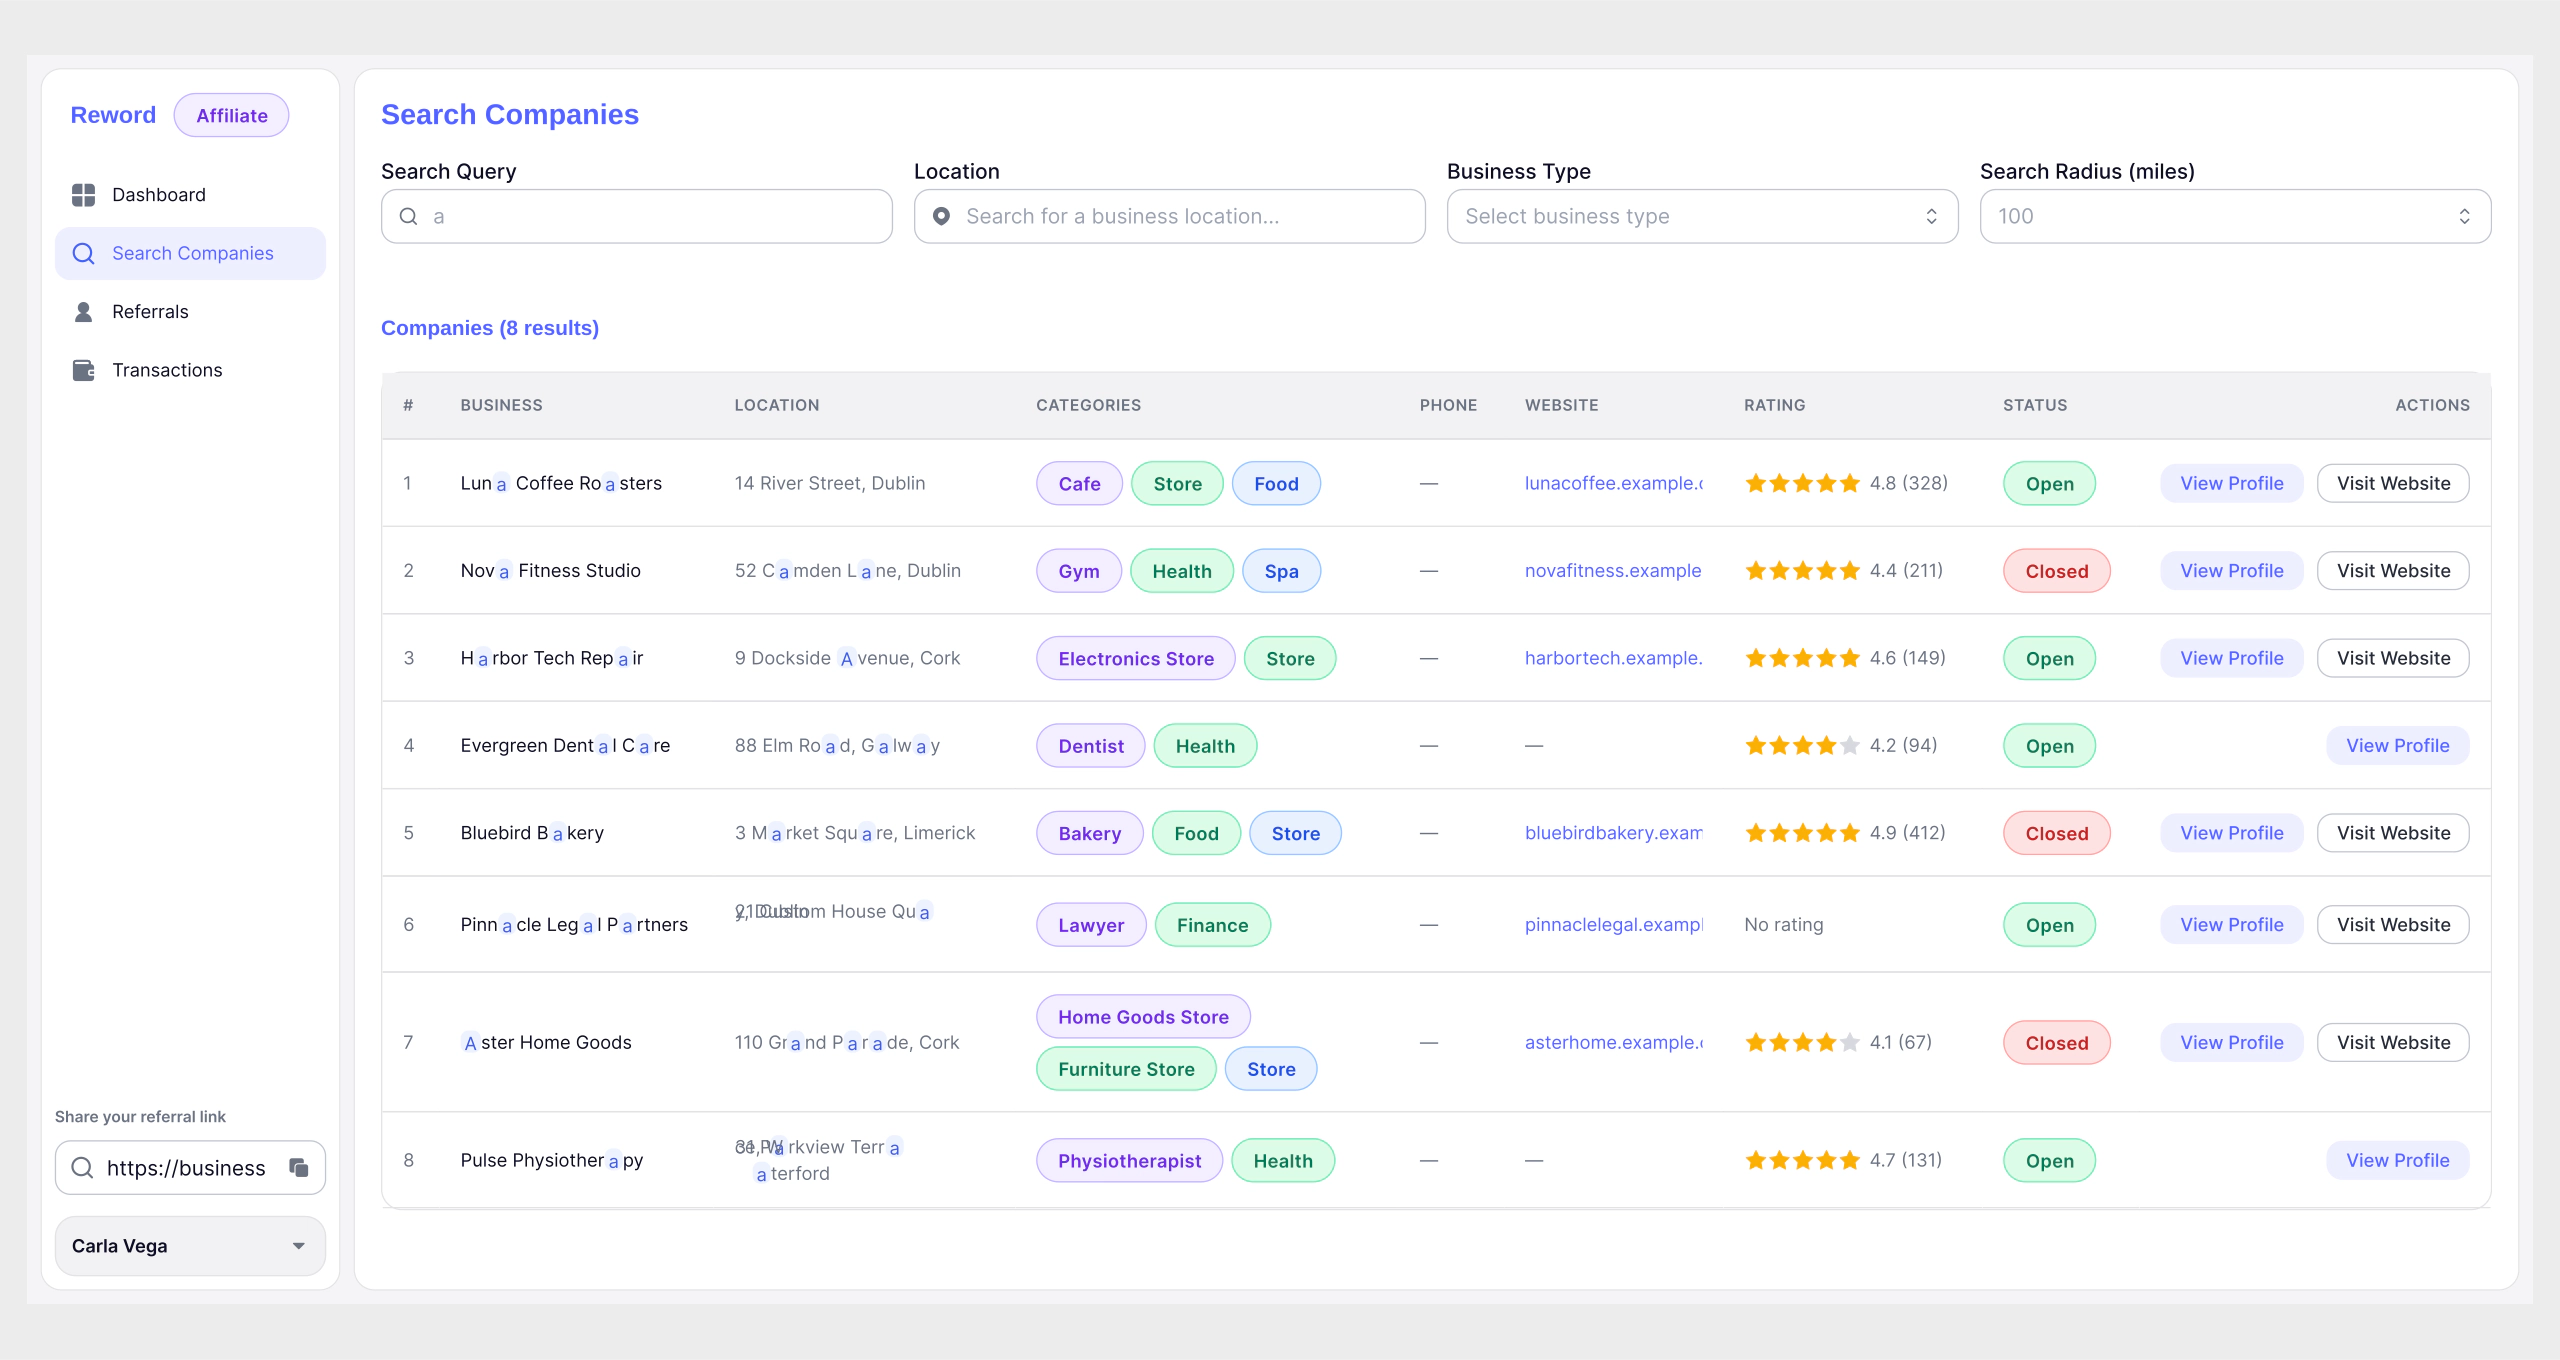Click the Transactions wallet icon
Screen dimensions: 2560x1360
[84, 370]
